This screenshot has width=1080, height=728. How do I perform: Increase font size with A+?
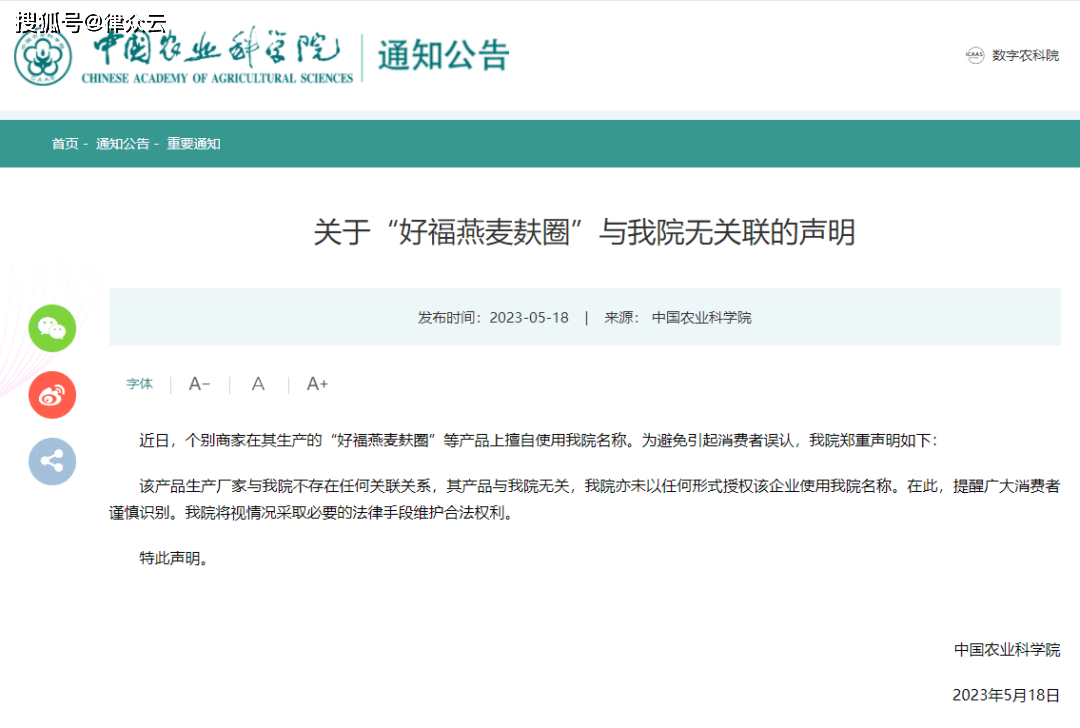[318, 384]
